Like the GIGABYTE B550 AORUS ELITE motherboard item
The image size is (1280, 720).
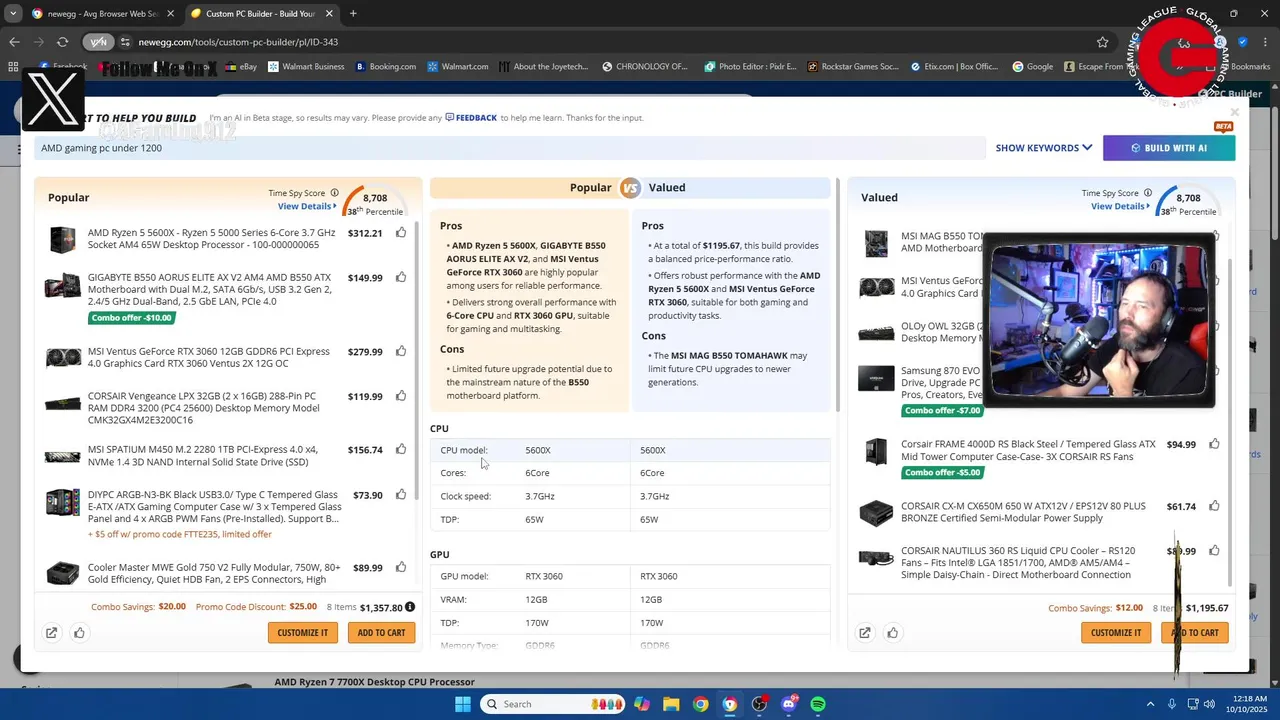tap(401, 278)
